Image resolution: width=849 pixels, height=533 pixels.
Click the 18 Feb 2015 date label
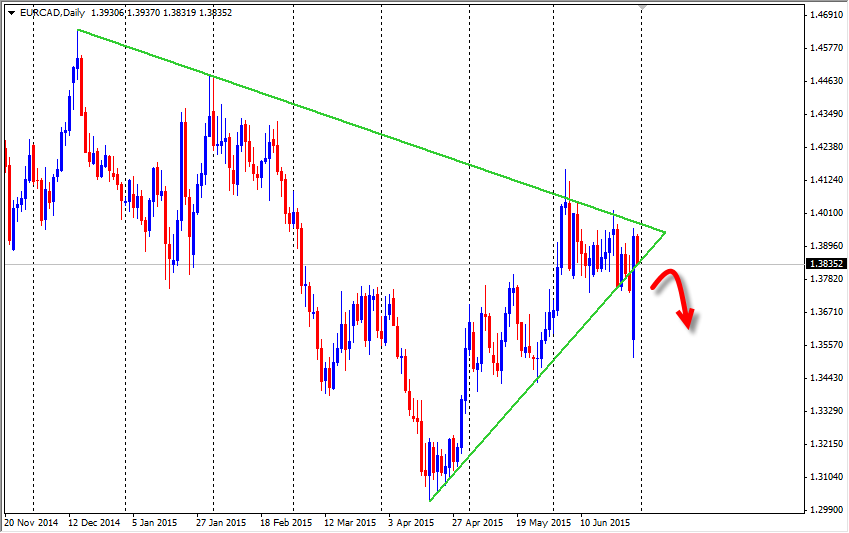tap(286, 523)
